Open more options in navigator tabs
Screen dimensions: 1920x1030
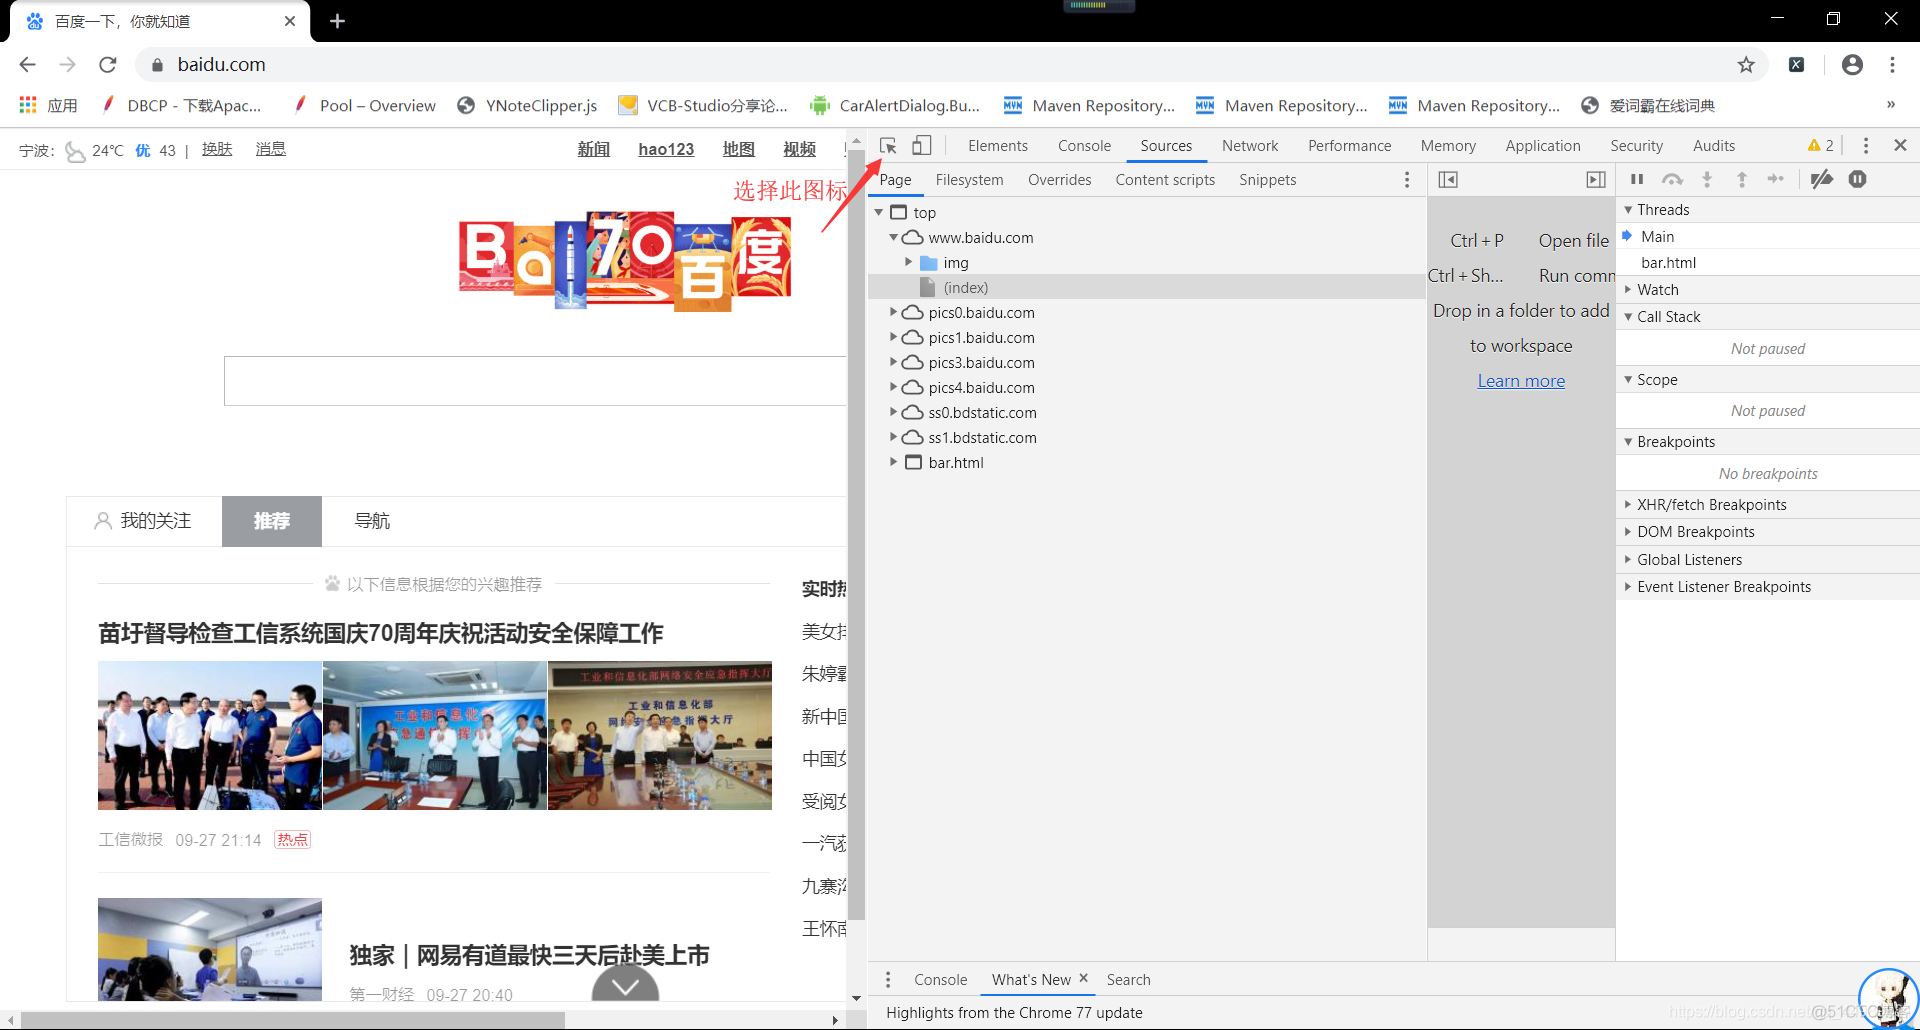pos(1407,180)
